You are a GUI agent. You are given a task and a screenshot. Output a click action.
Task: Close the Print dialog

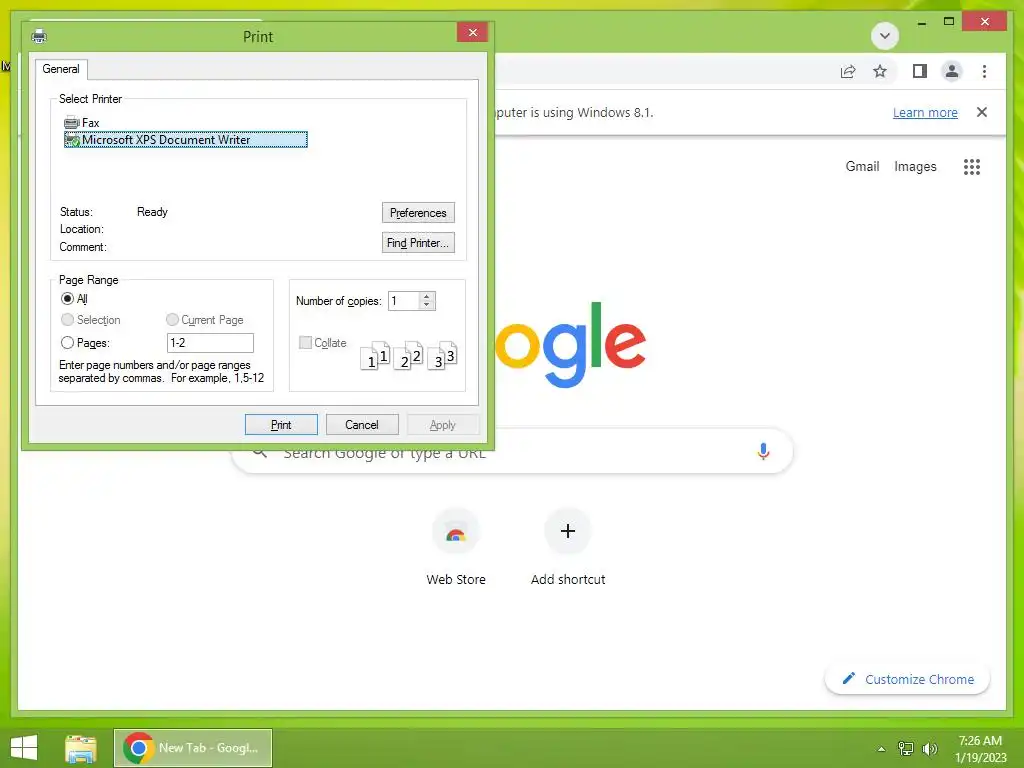pyautogui.click(x=472, y=32)
